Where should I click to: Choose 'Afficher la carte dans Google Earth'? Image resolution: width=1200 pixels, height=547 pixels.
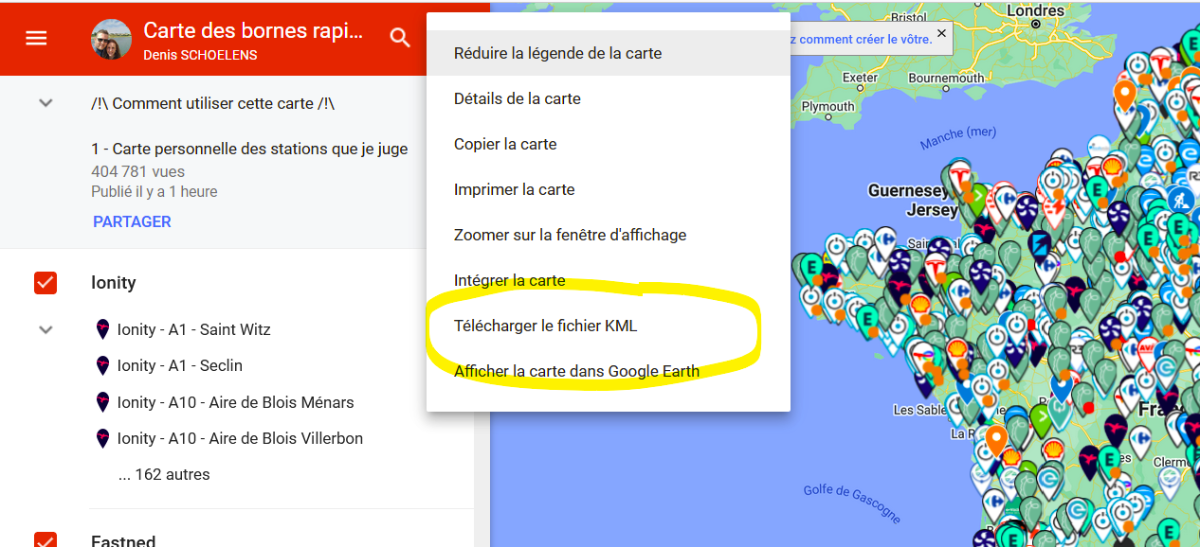click(x=608, y=371)
